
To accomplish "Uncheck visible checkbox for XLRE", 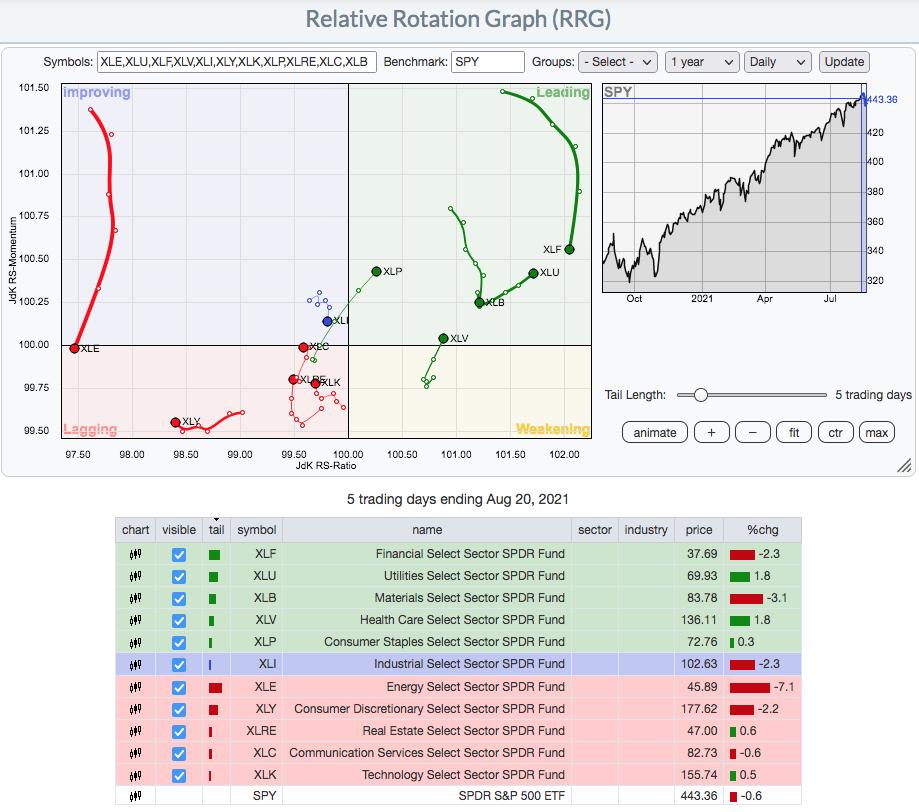I will click(179, 732).
